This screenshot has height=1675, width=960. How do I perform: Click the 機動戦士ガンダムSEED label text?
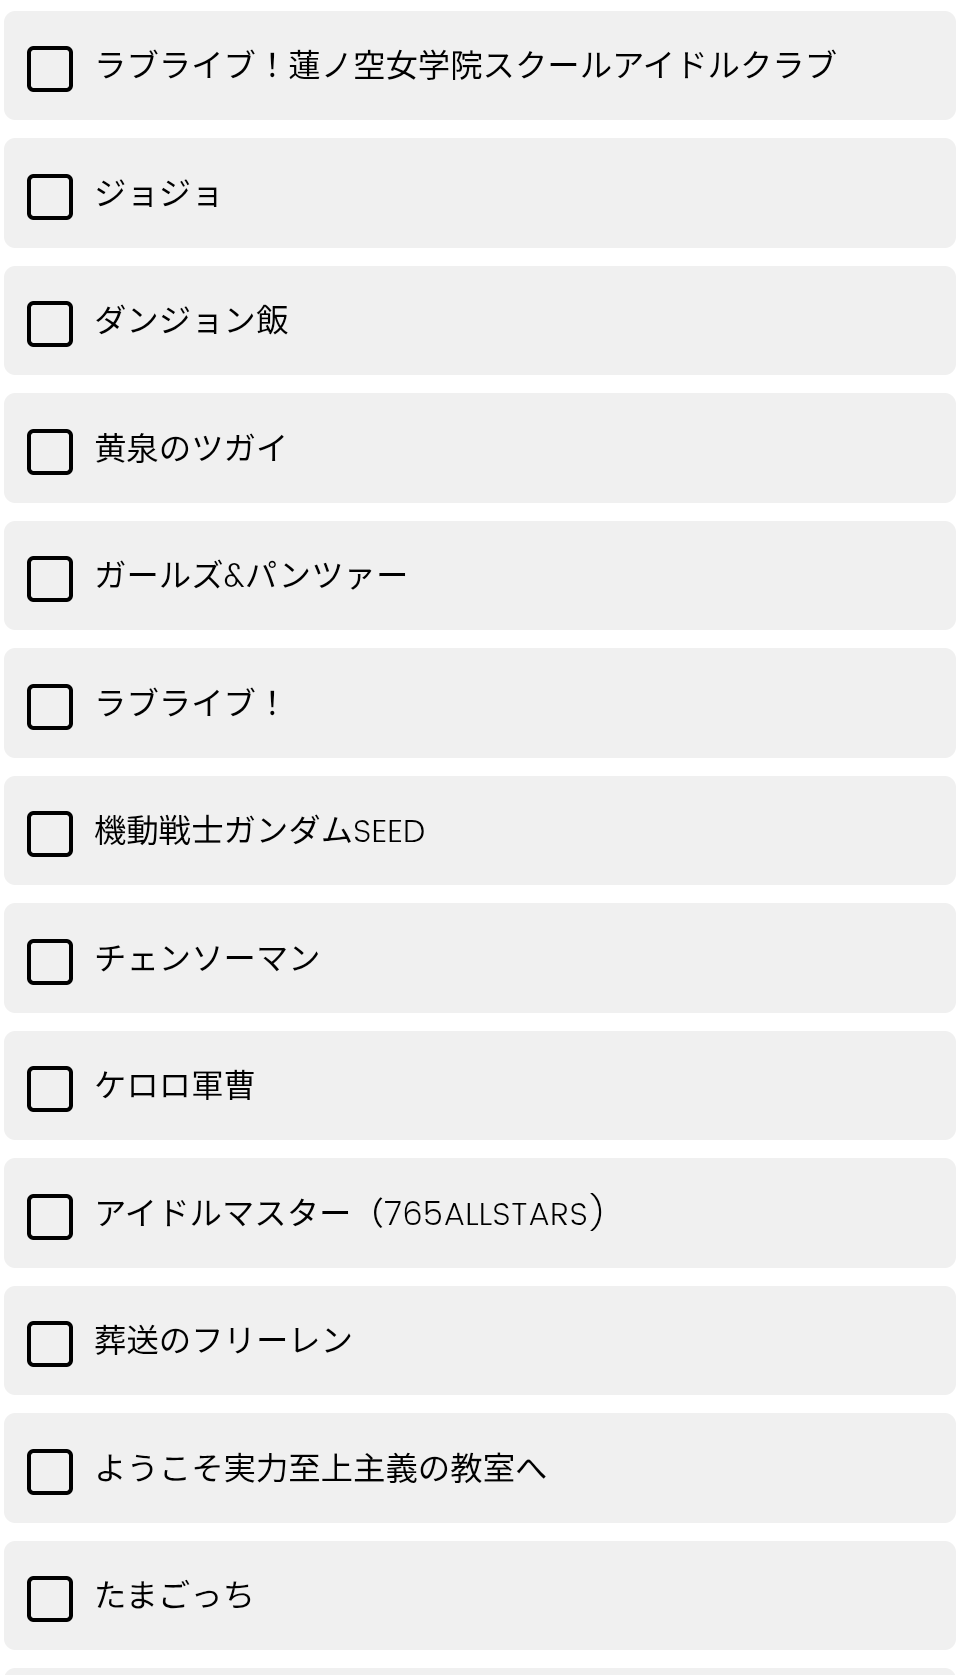point(260,831)
